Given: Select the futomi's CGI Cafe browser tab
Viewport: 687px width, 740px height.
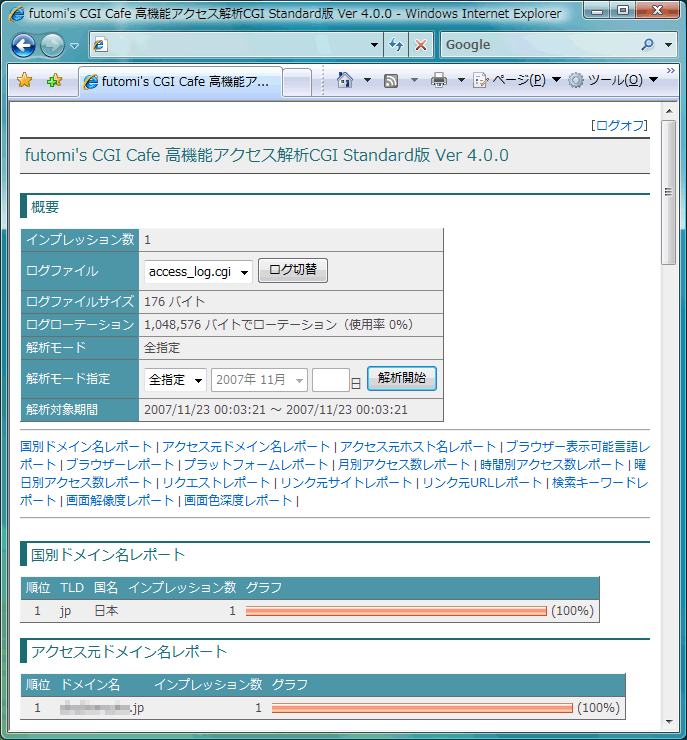Looking at the screenshot, I should (181, 82).
